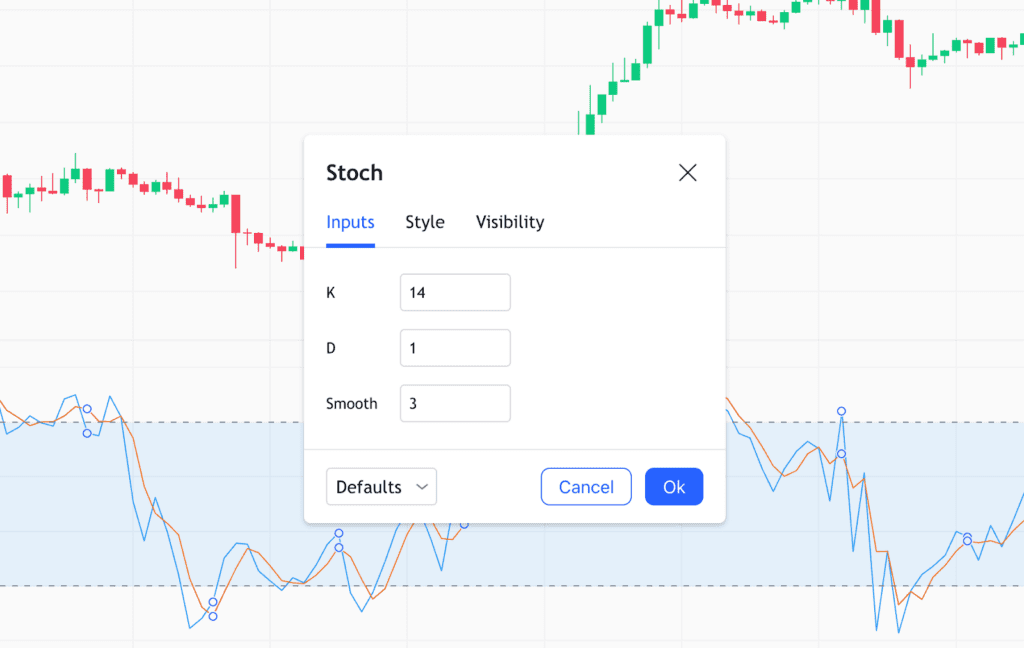Cancel the Stoch indicator changes
The height and width of the screenshot is (648, 1024).
(585, 486)
